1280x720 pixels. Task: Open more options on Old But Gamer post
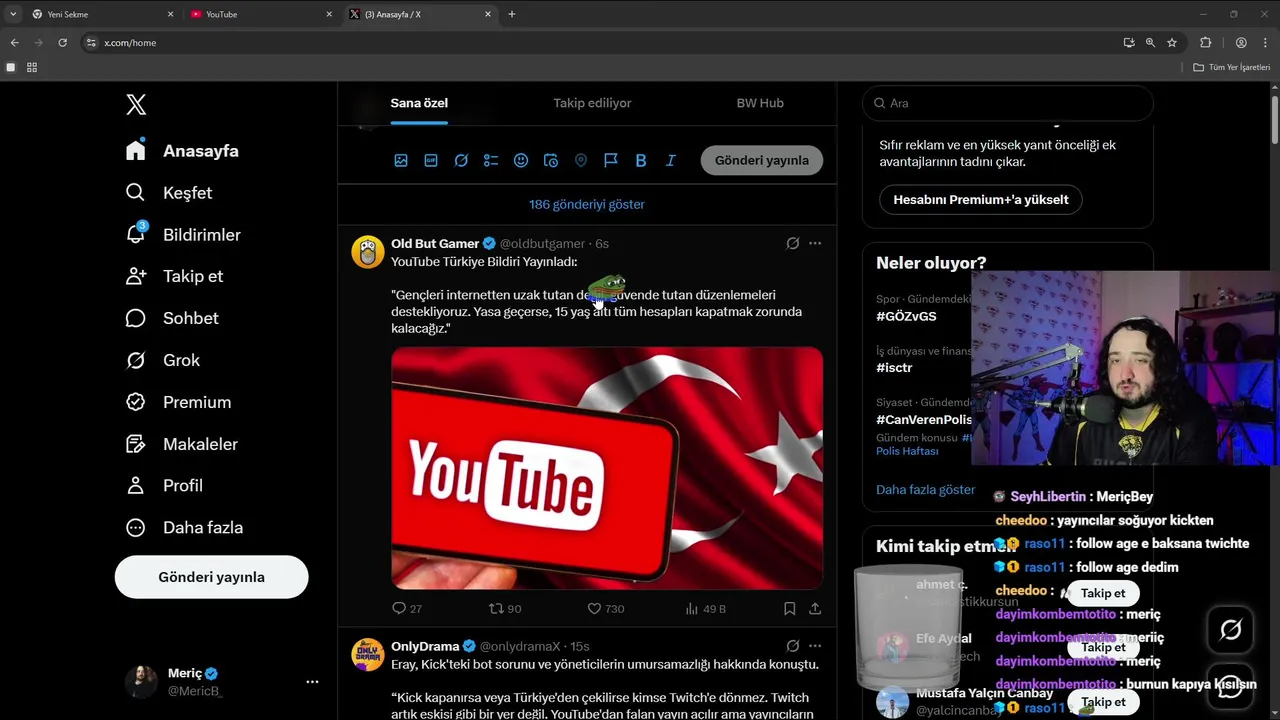[815, 243]
